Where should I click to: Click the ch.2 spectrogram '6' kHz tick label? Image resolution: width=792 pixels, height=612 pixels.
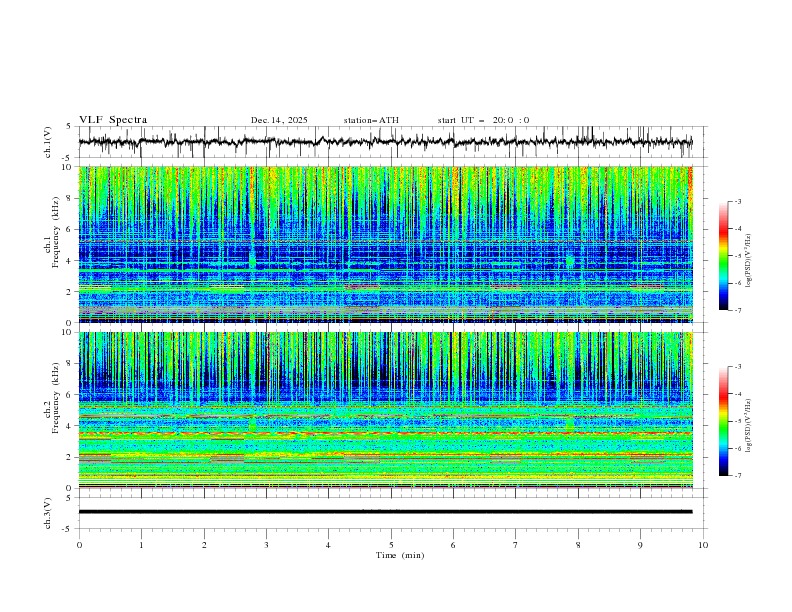[70, 395]
